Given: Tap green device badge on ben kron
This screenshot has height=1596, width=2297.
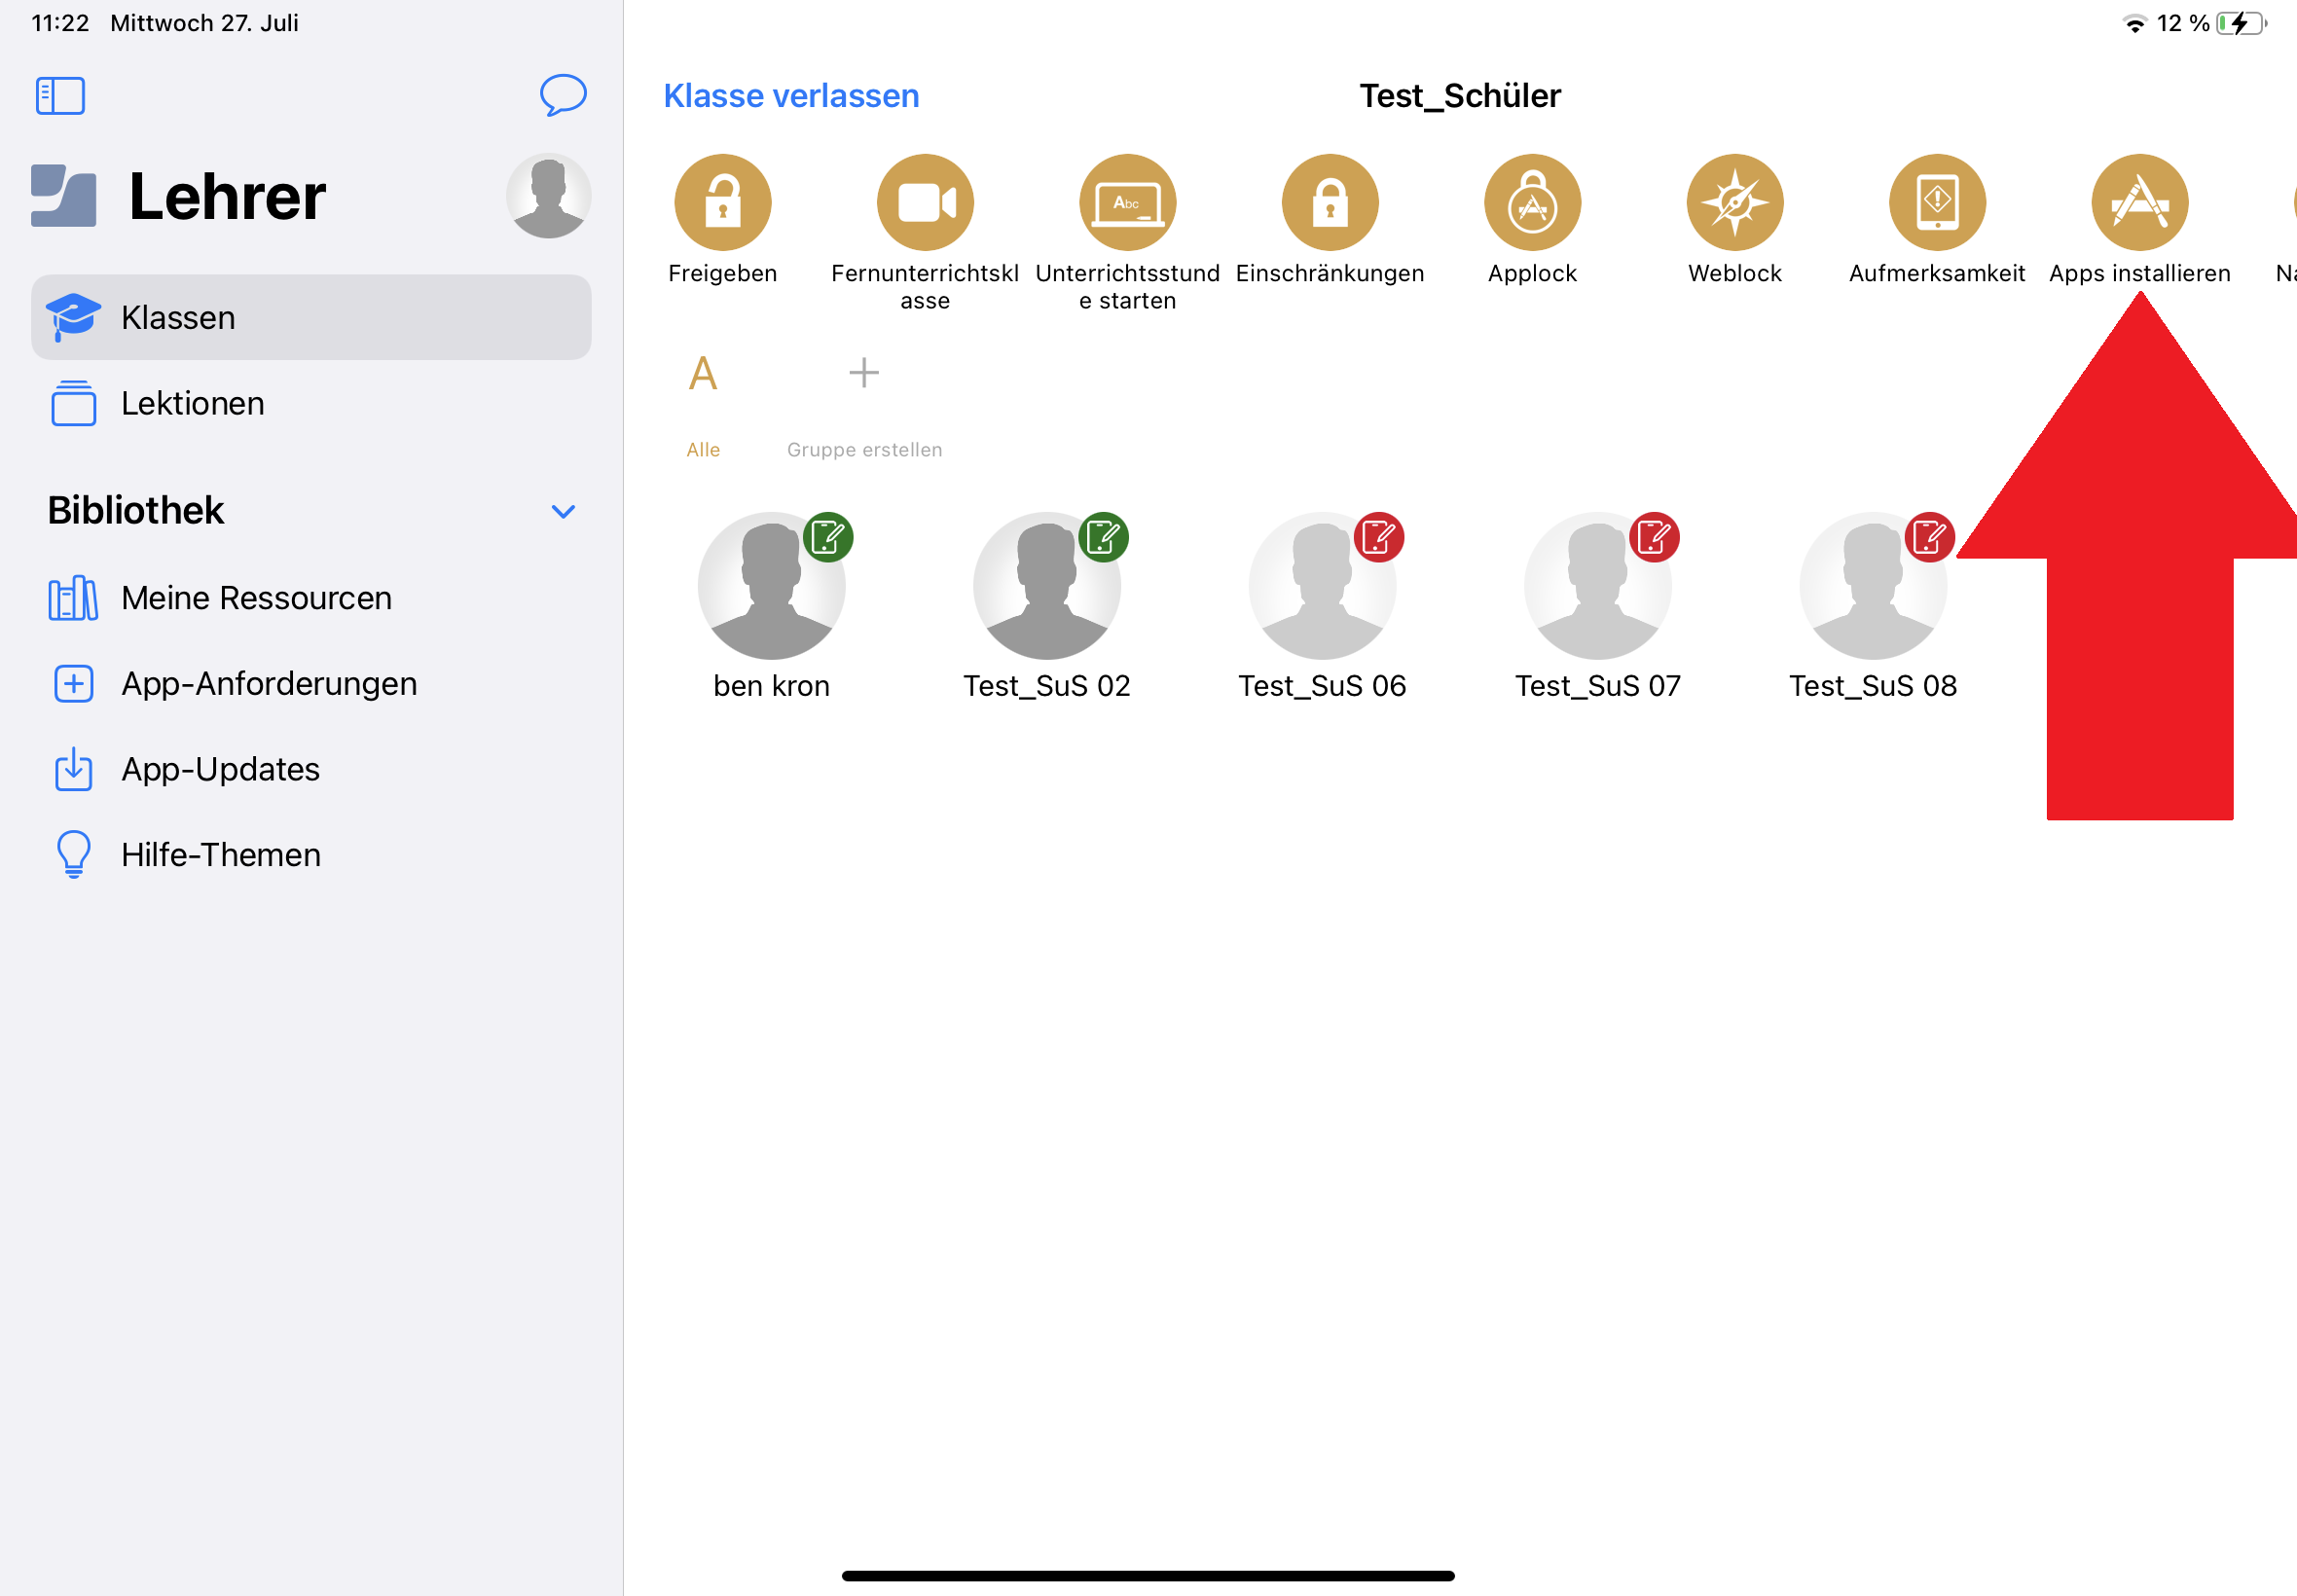Looking at the screenshot, I should (828, 537).
